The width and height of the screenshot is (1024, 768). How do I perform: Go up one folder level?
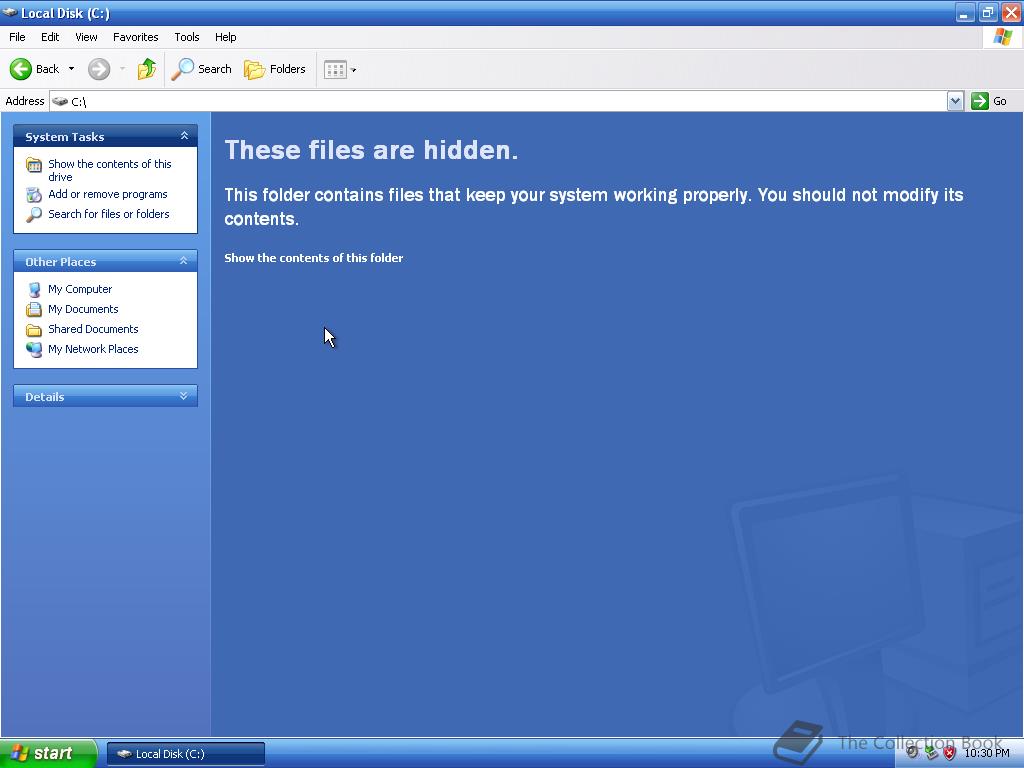(147, 69)
